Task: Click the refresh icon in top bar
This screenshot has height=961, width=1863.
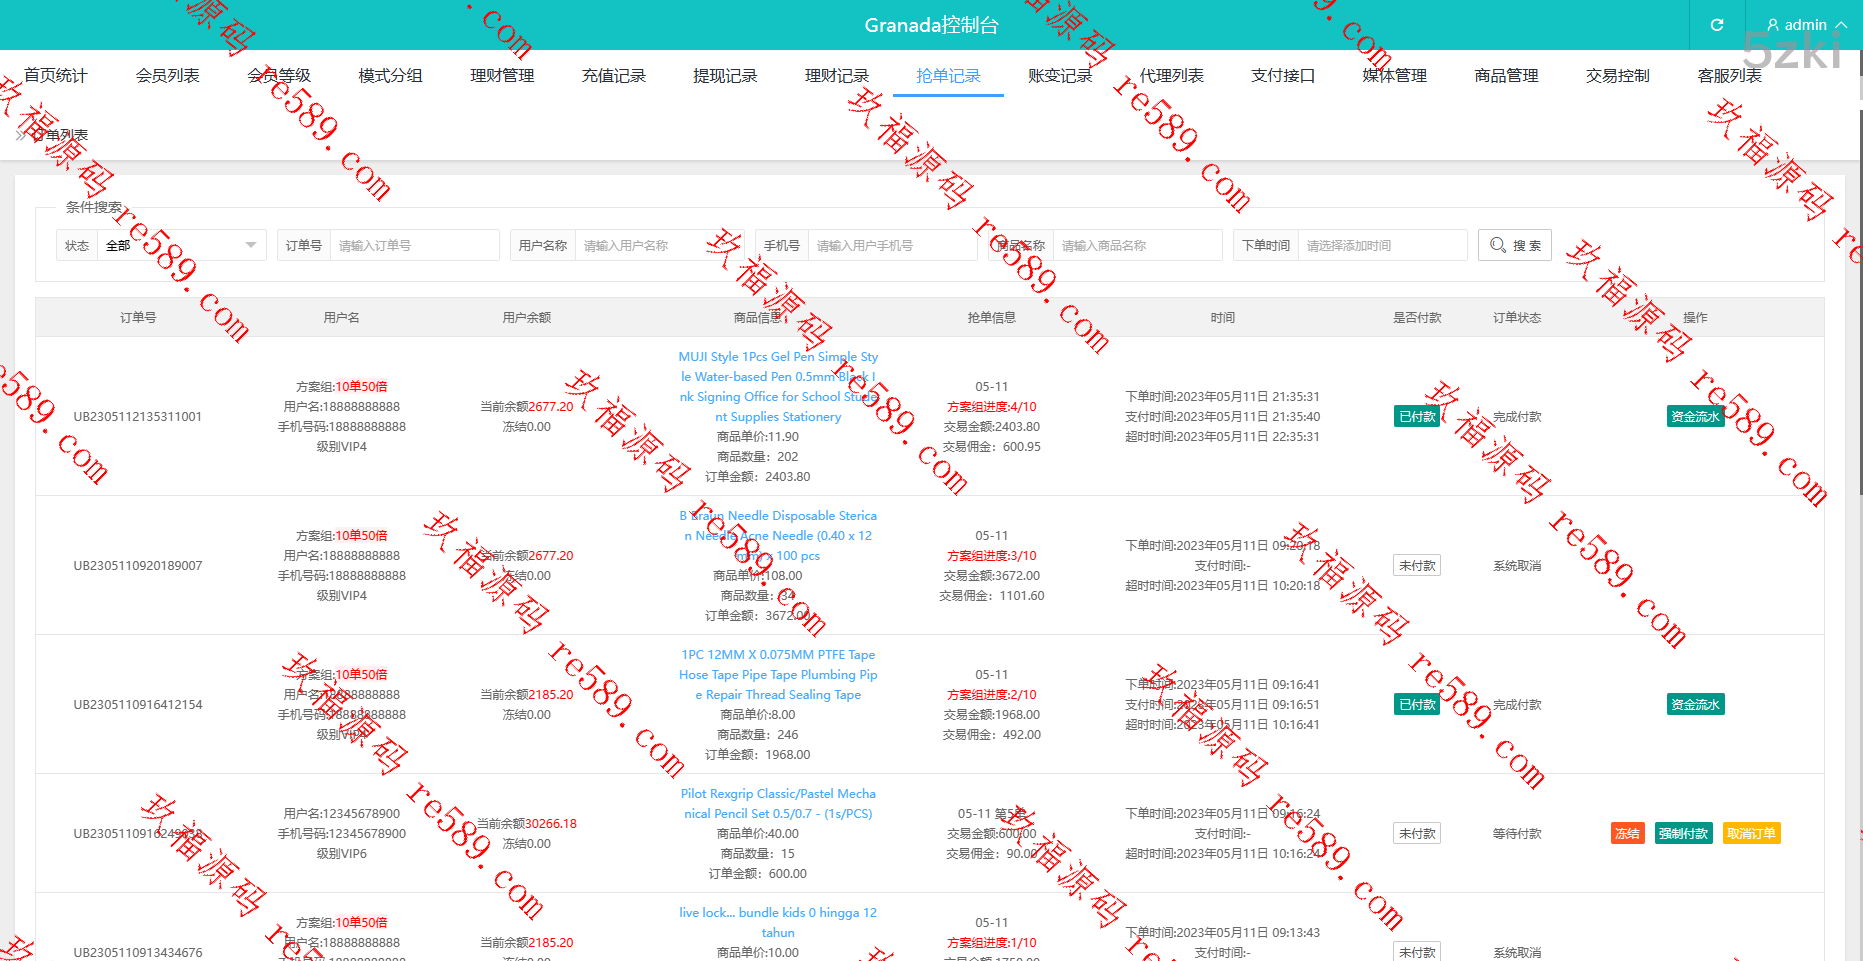Action: [1717, 25]
